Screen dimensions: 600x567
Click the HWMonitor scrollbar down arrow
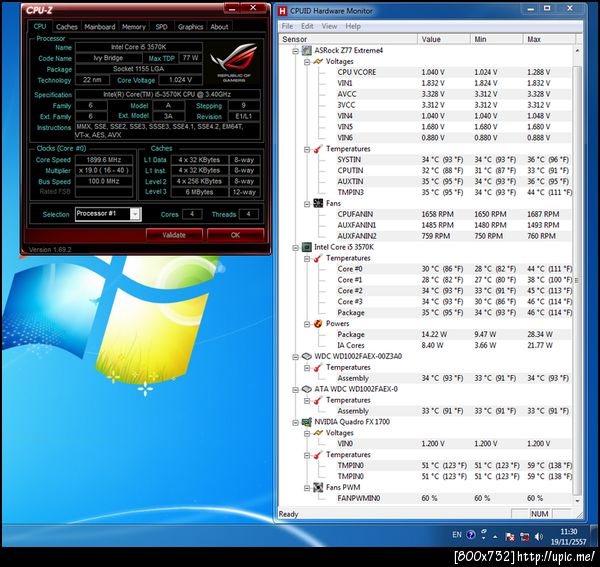(x=577, y=501)
